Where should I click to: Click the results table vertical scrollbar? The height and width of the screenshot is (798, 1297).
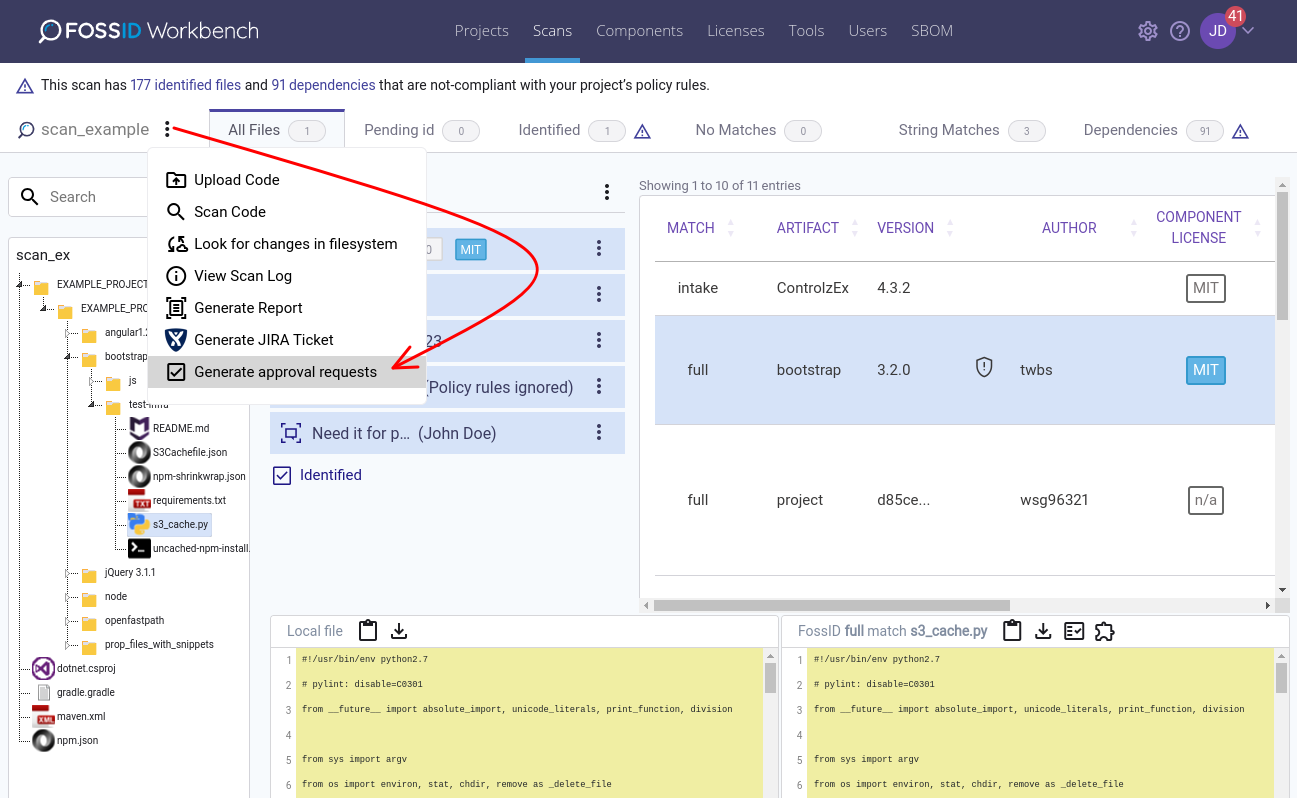[x=1282, y=255]
